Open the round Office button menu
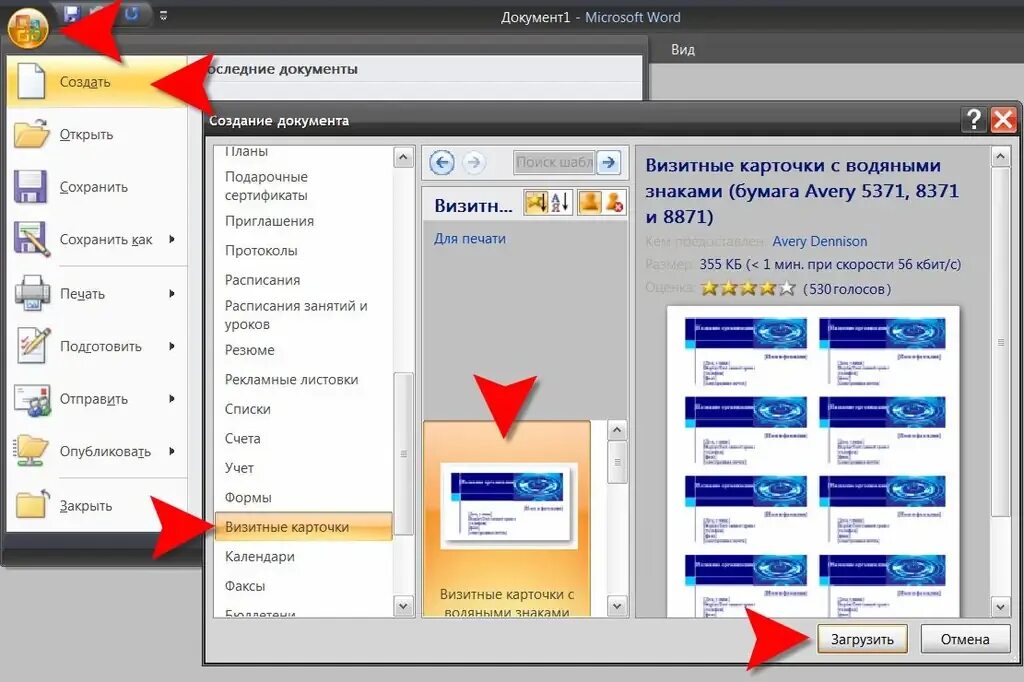 (x=28, y=27)
